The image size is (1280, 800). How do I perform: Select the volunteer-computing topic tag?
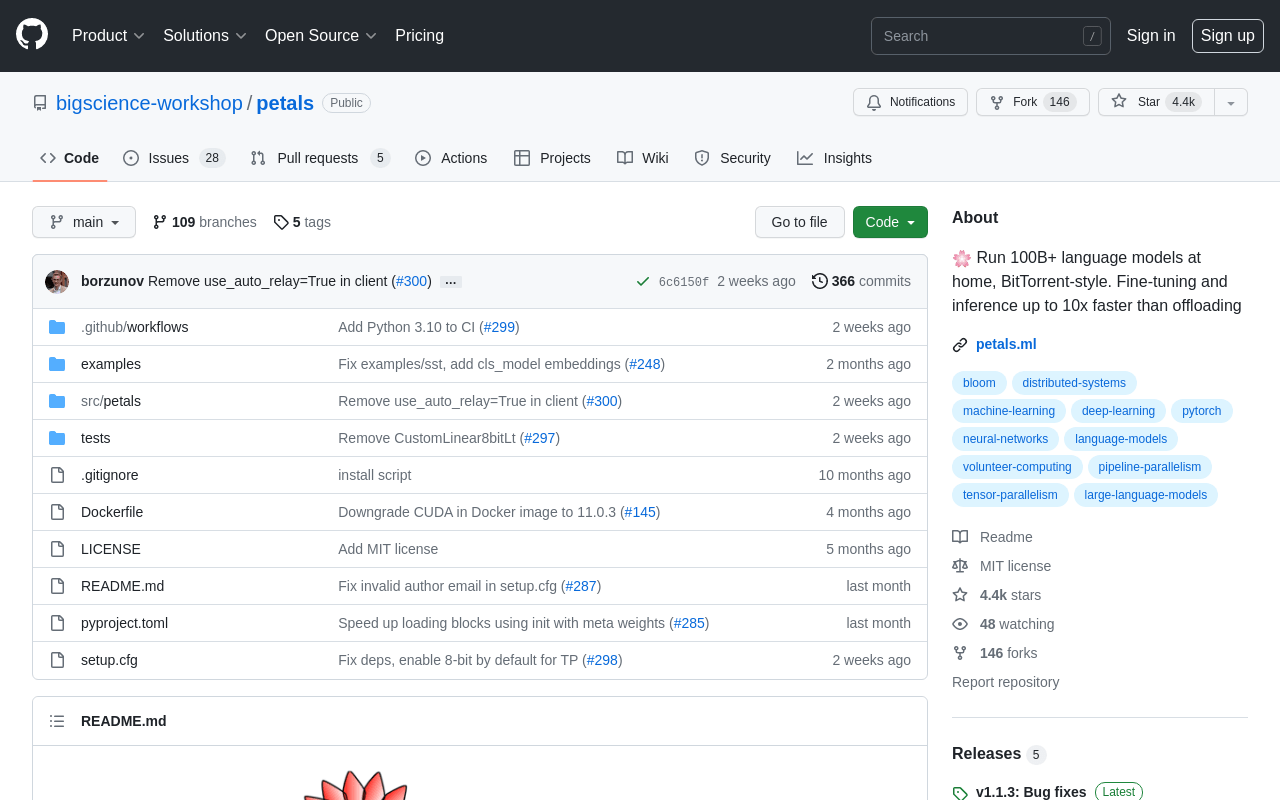click(x=1017, y=467)
